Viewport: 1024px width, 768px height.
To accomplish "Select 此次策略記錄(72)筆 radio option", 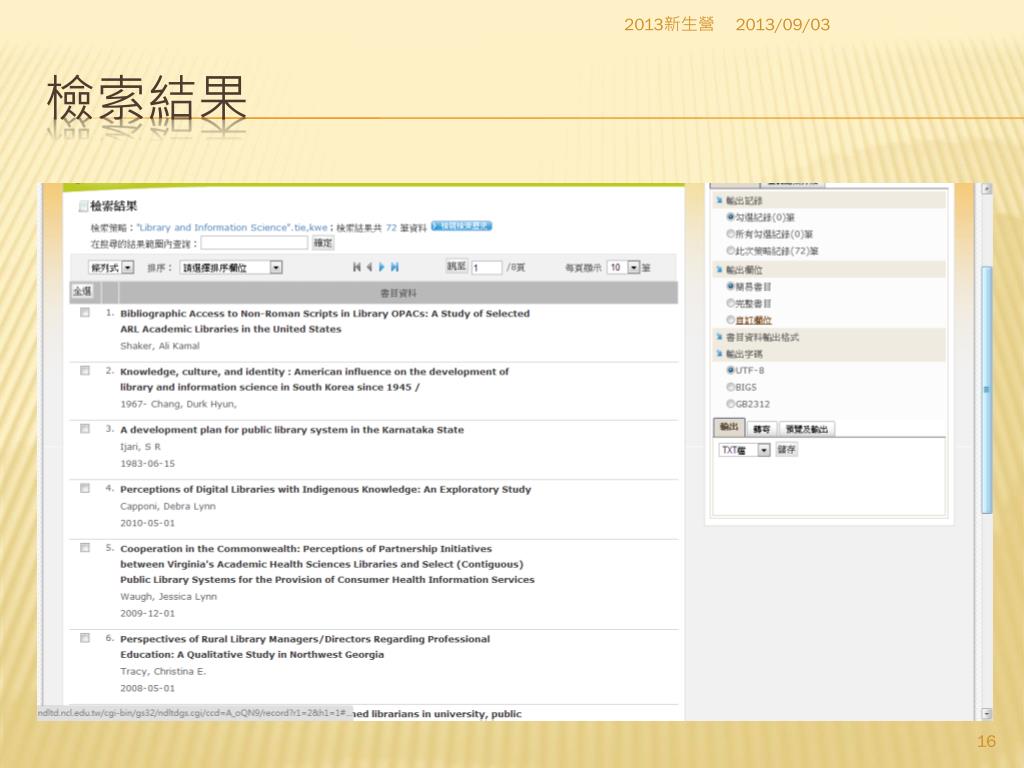I will [x=731, y=251].
